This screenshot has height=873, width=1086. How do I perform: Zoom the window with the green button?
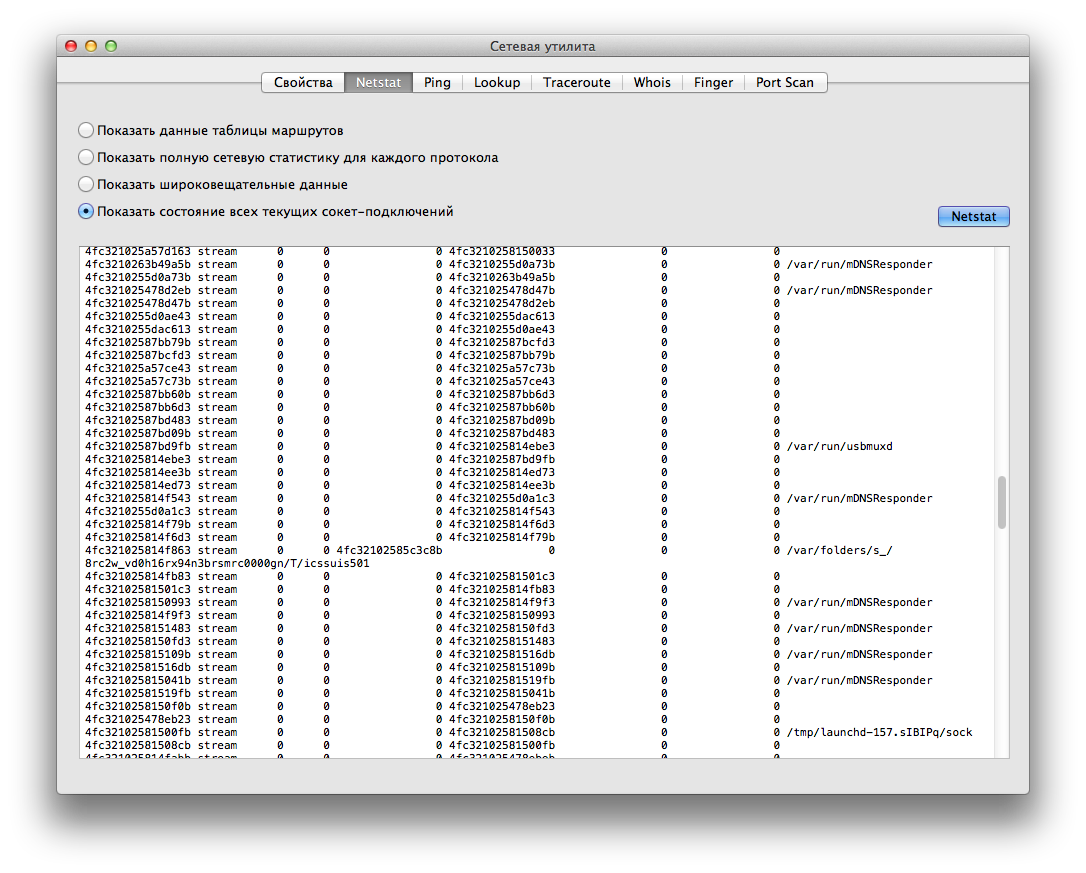click(x=111, y=46)
